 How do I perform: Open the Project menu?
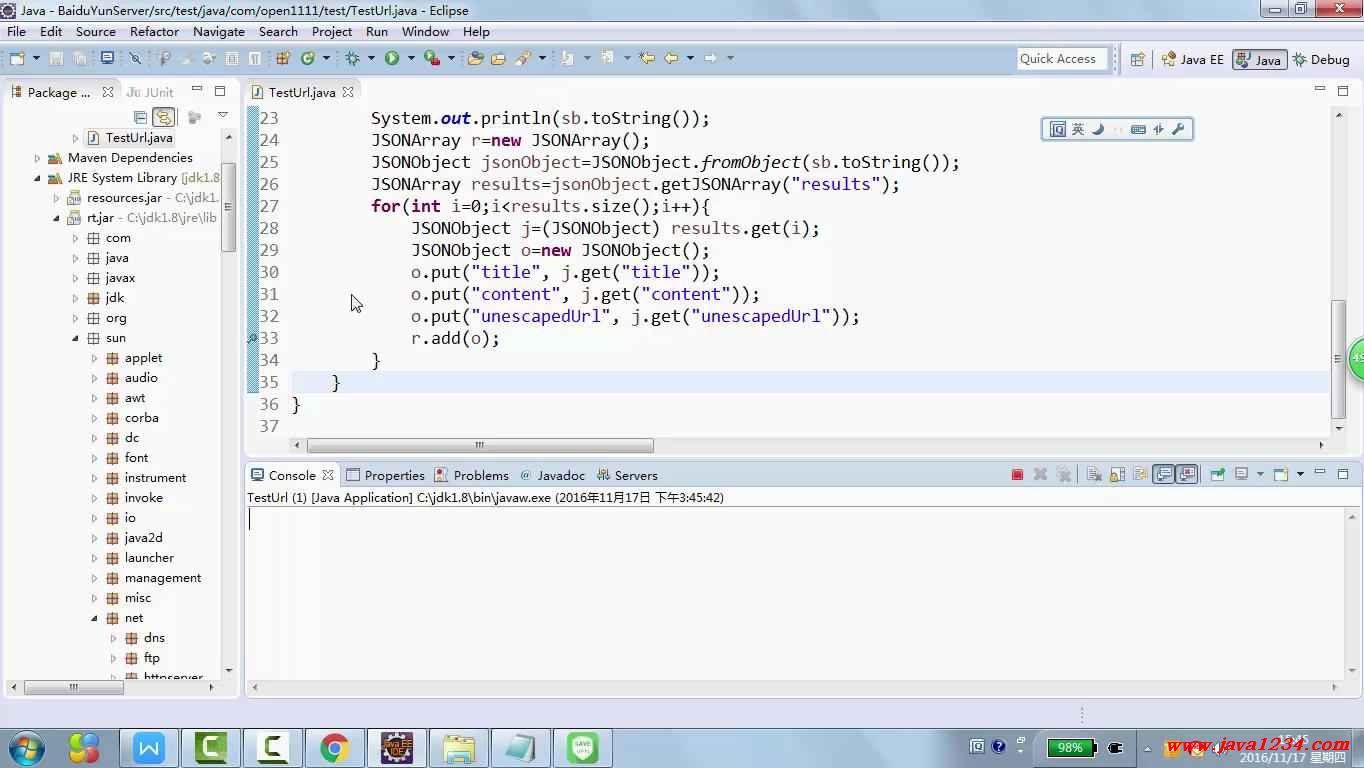click(332, 31)
